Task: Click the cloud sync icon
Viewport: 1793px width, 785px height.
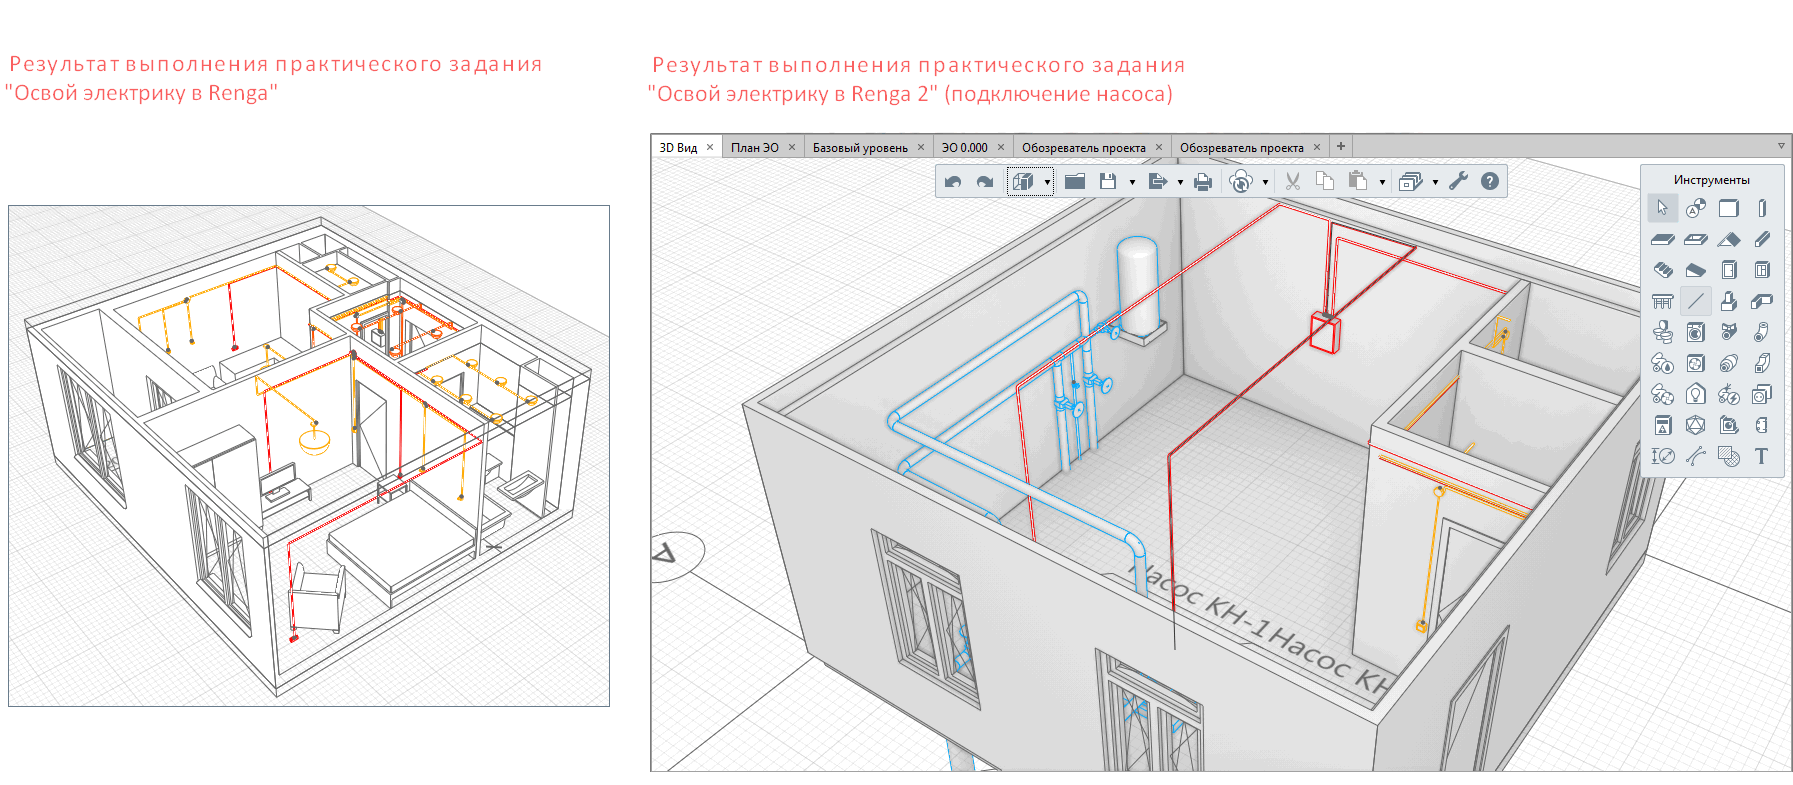Action: (x=1240, y=181)
